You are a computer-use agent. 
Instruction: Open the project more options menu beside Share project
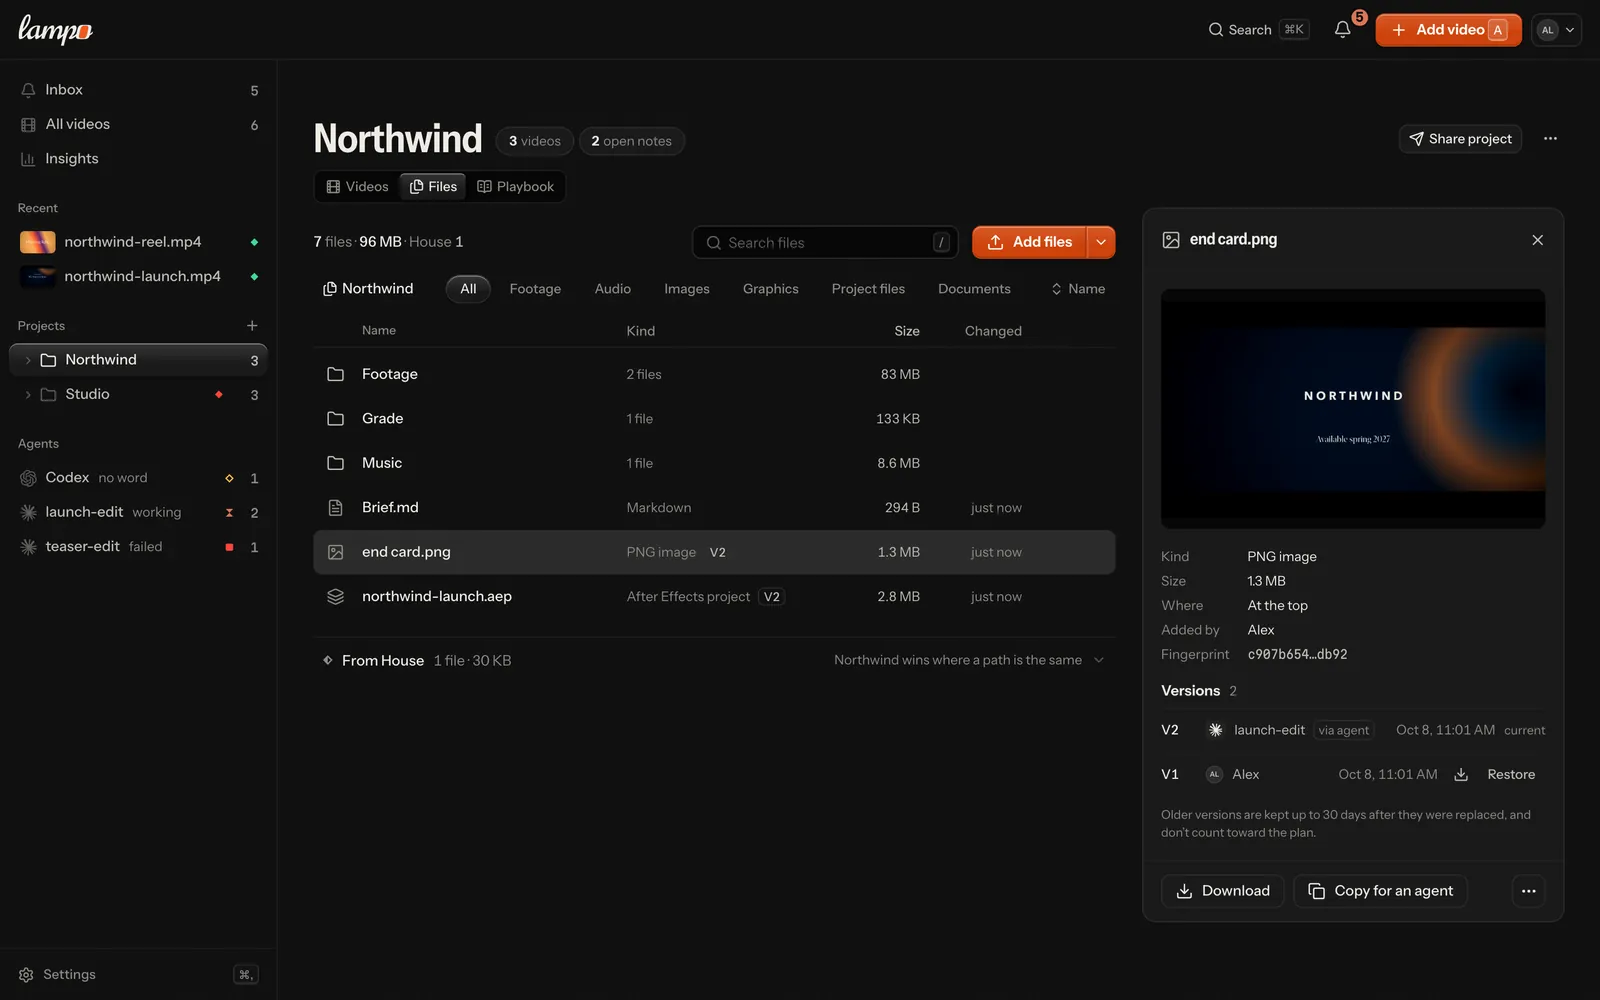click(1550, 139)
